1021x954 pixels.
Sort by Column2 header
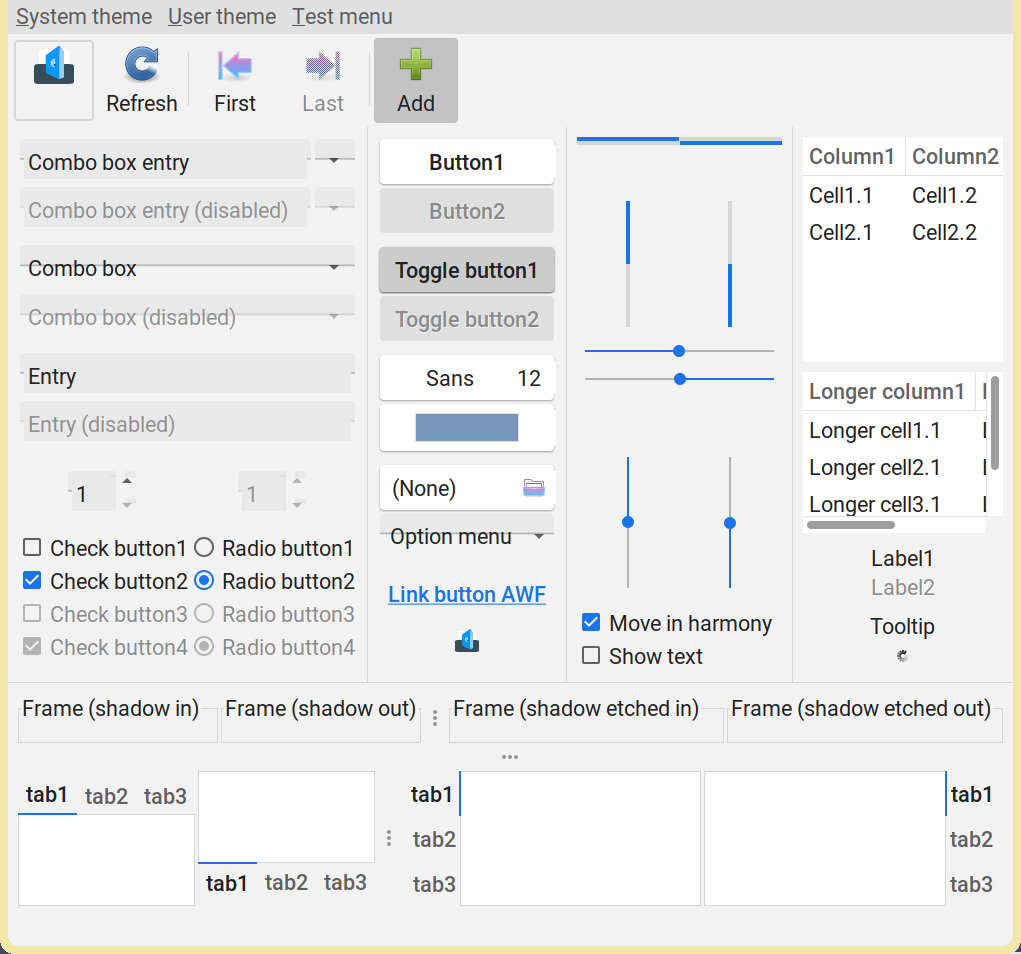point(955,156)
